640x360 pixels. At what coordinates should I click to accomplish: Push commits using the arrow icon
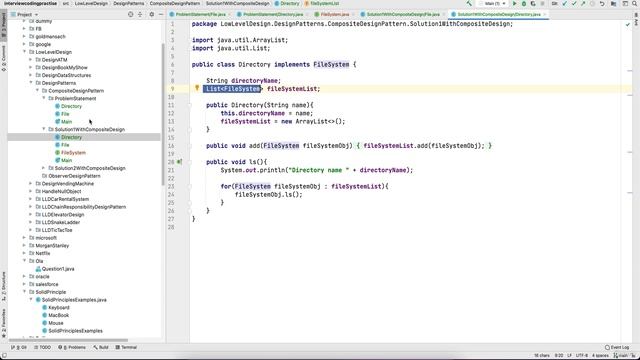[x=583, y=3]
